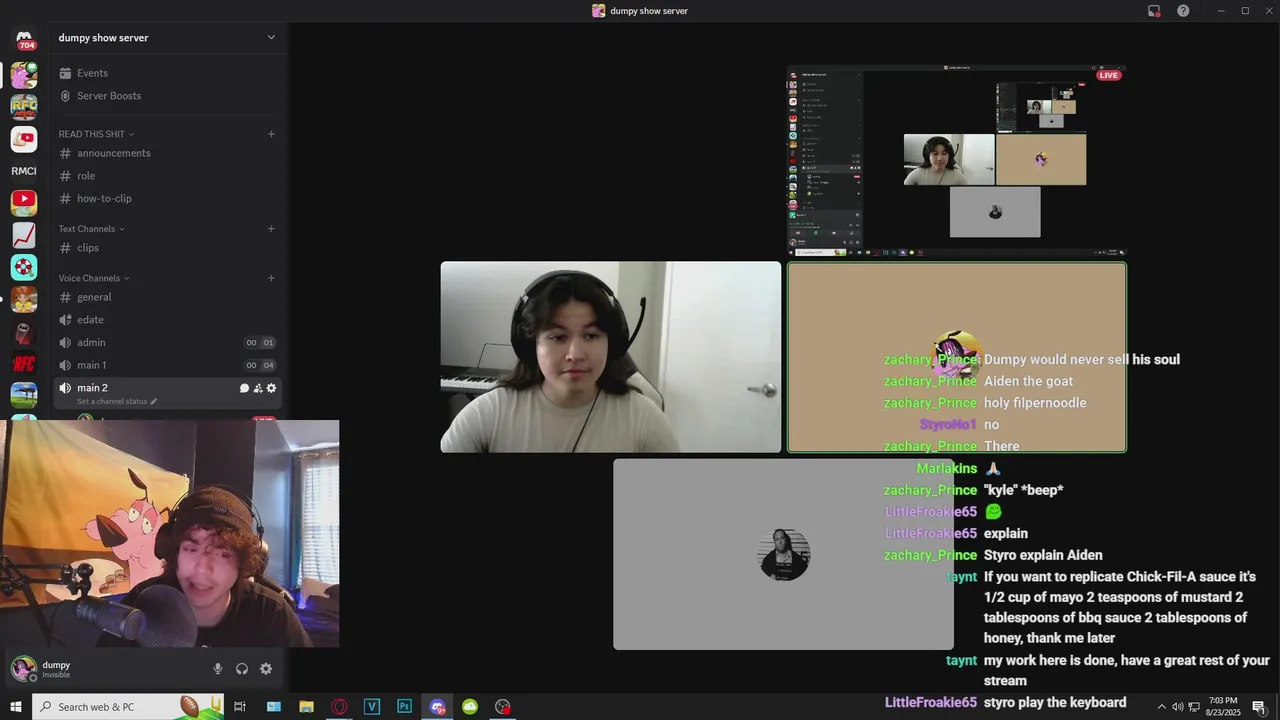Edit main 2 channel settings gear
The height and width of the screenshot is (720, 1280).
pos(271,388)
